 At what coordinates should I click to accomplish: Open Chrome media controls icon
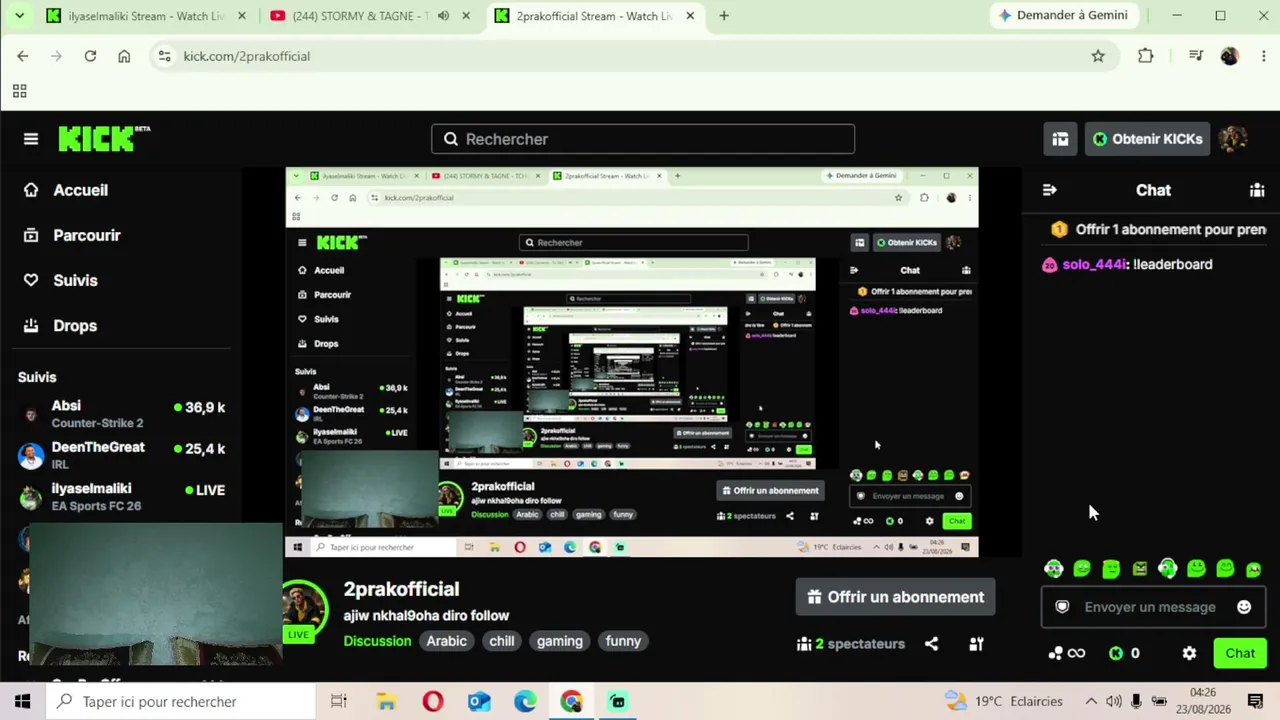[1196, 56]
